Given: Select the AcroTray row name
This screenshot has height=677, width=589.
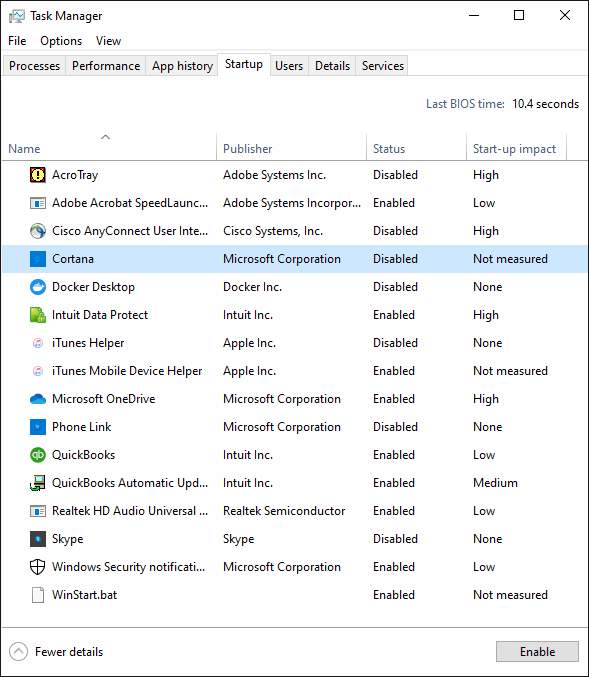Looking at the screenshot, I should click(75, 175).
